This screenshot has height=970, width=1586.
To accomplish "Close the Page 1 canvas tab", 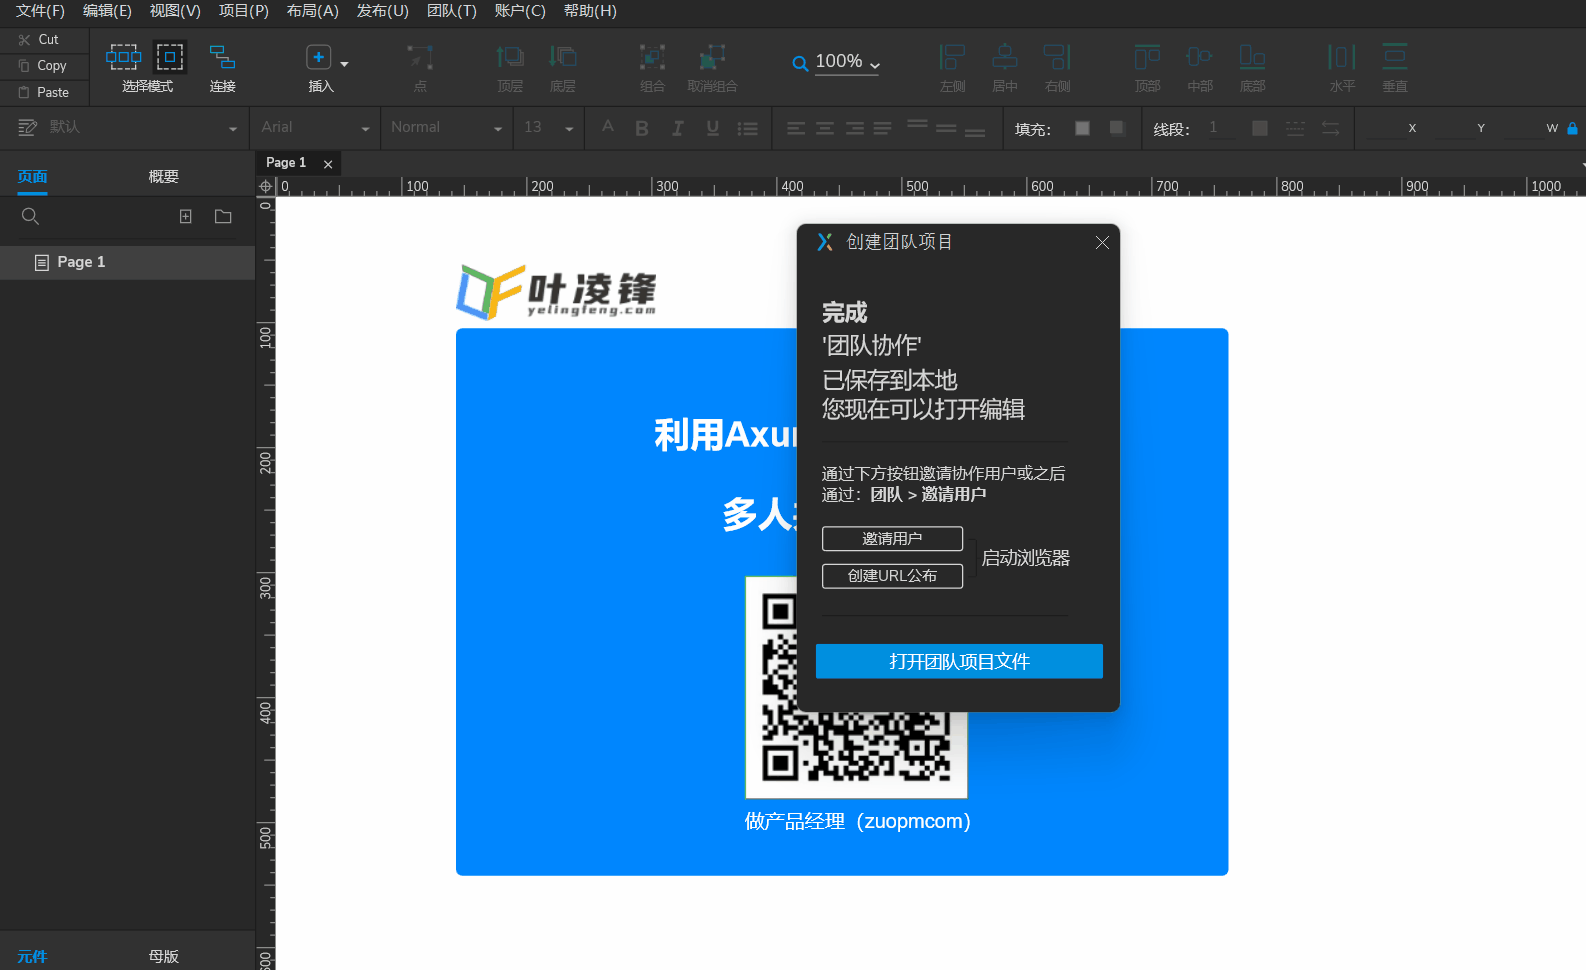I will click(x=328, y=164).
